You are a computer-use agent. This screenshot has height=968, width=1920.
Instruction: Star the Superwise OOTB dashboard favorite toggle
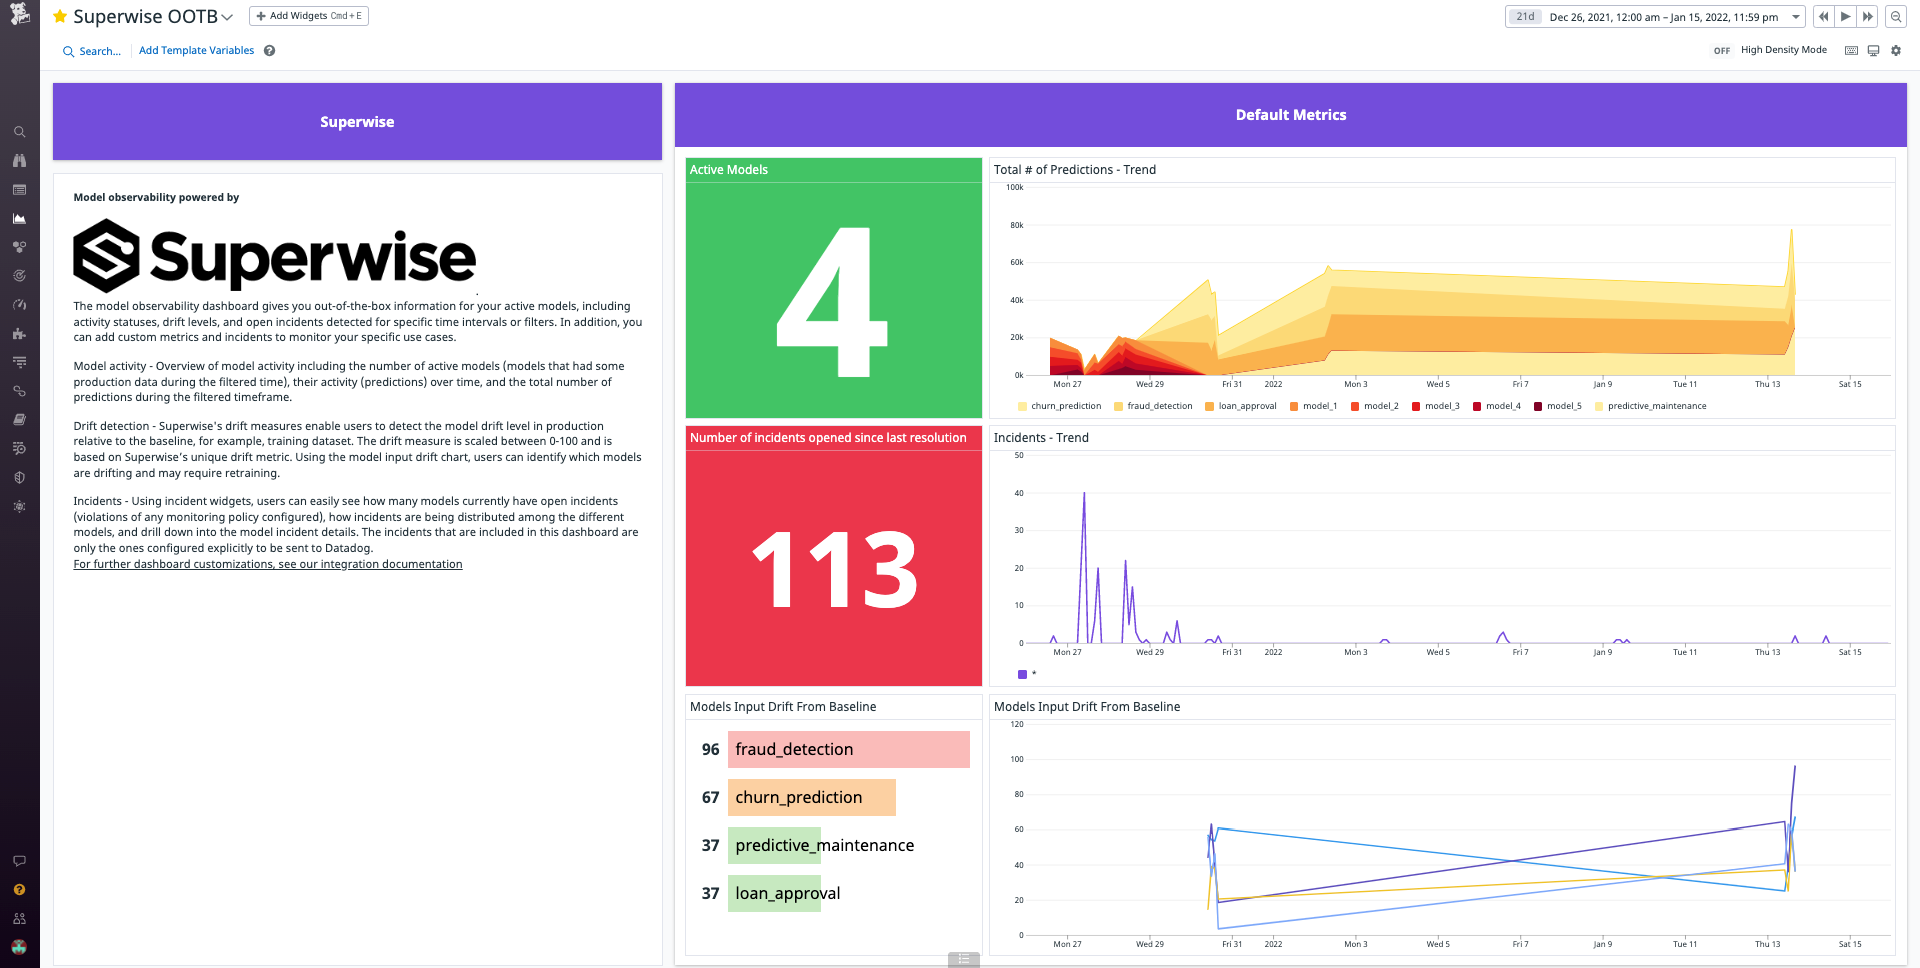click(60, 16)
